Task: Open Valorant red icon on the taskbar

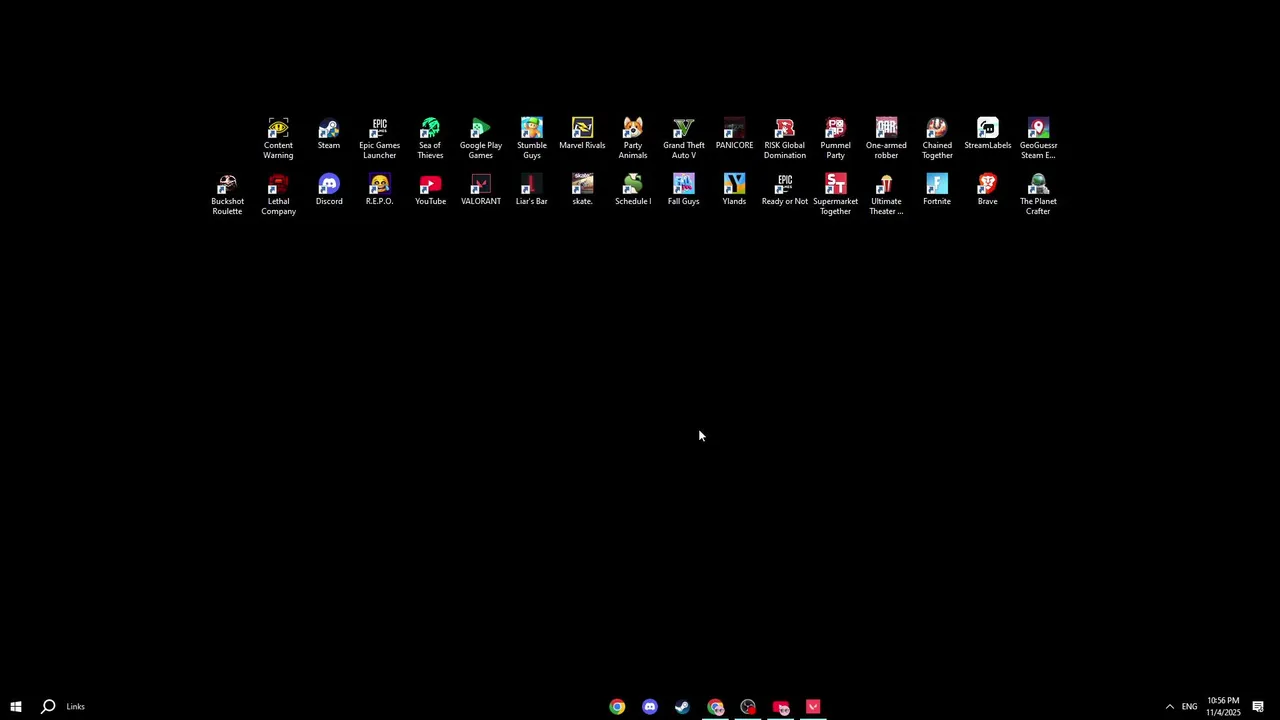Action: click(813, 707)
